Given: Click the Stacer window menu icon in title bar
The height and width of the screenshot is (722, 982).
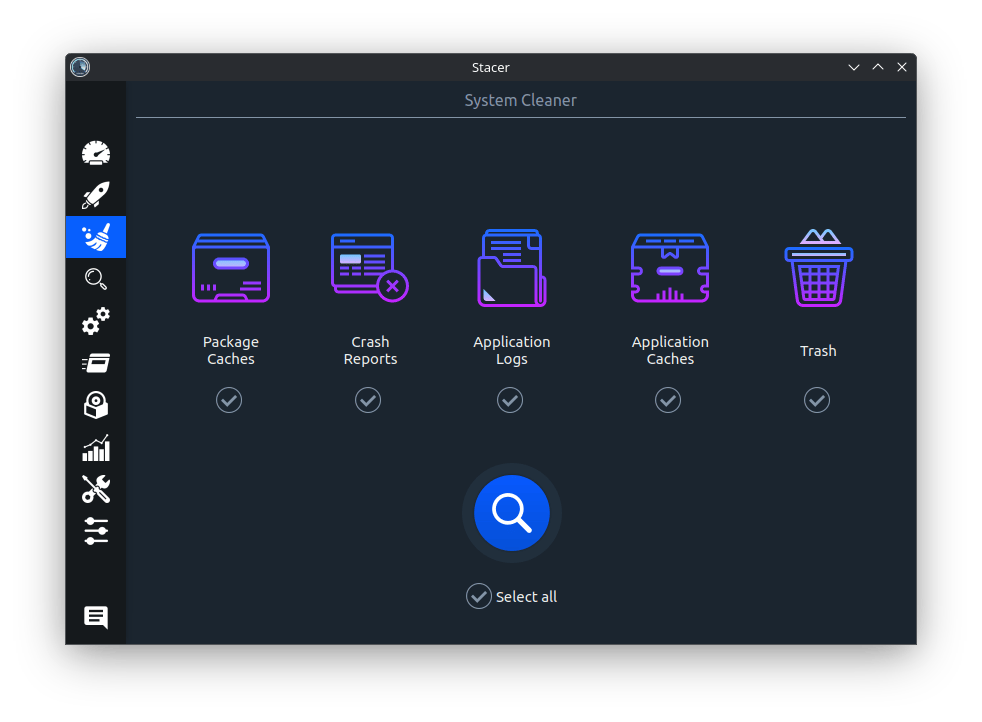Looking at the screenshot, I should (x=80, y=67).
